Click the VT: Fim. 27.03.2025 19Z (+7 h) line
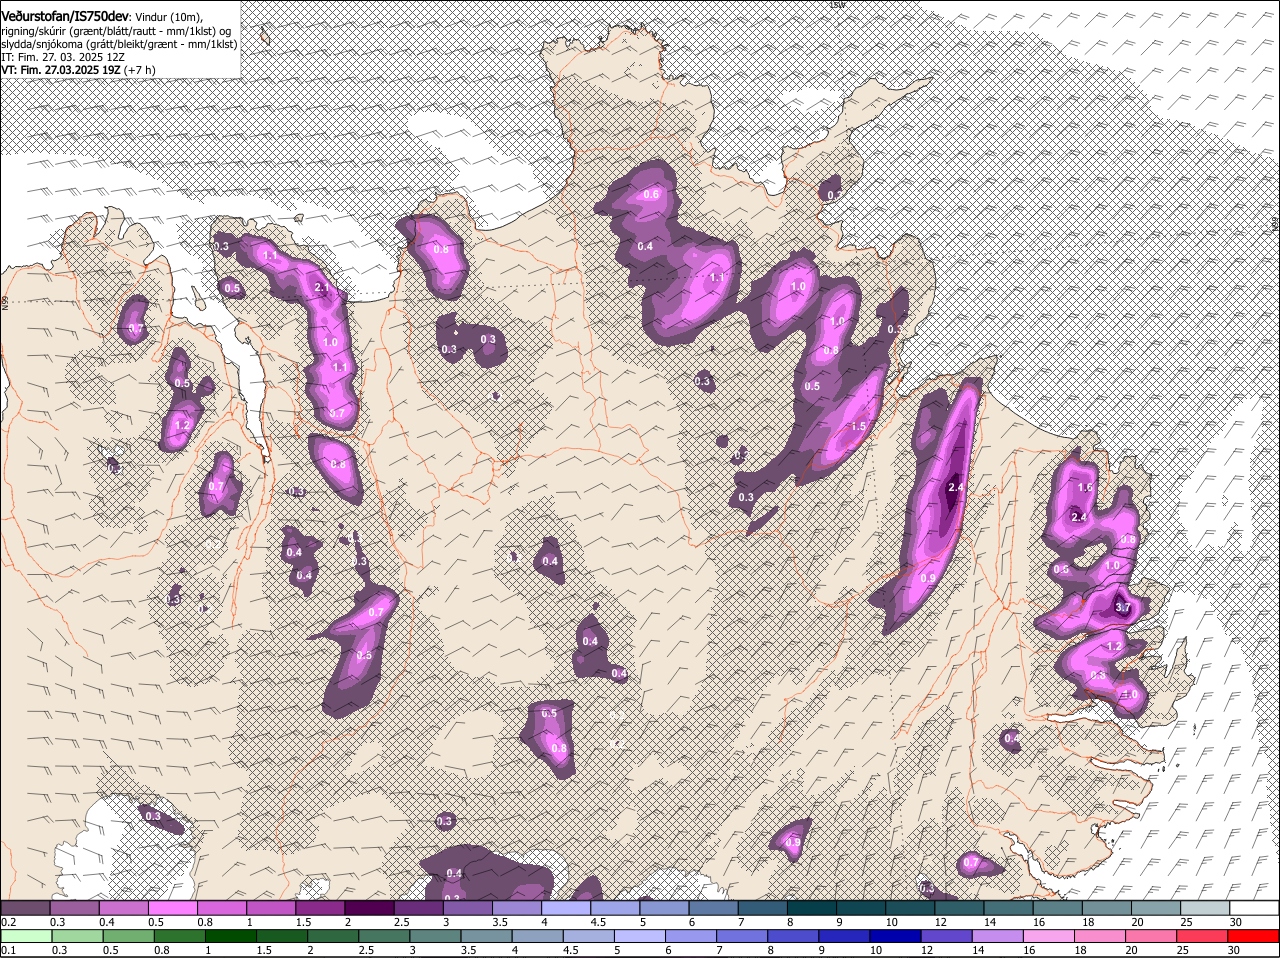1280x958 pixels. pos(78,70)
